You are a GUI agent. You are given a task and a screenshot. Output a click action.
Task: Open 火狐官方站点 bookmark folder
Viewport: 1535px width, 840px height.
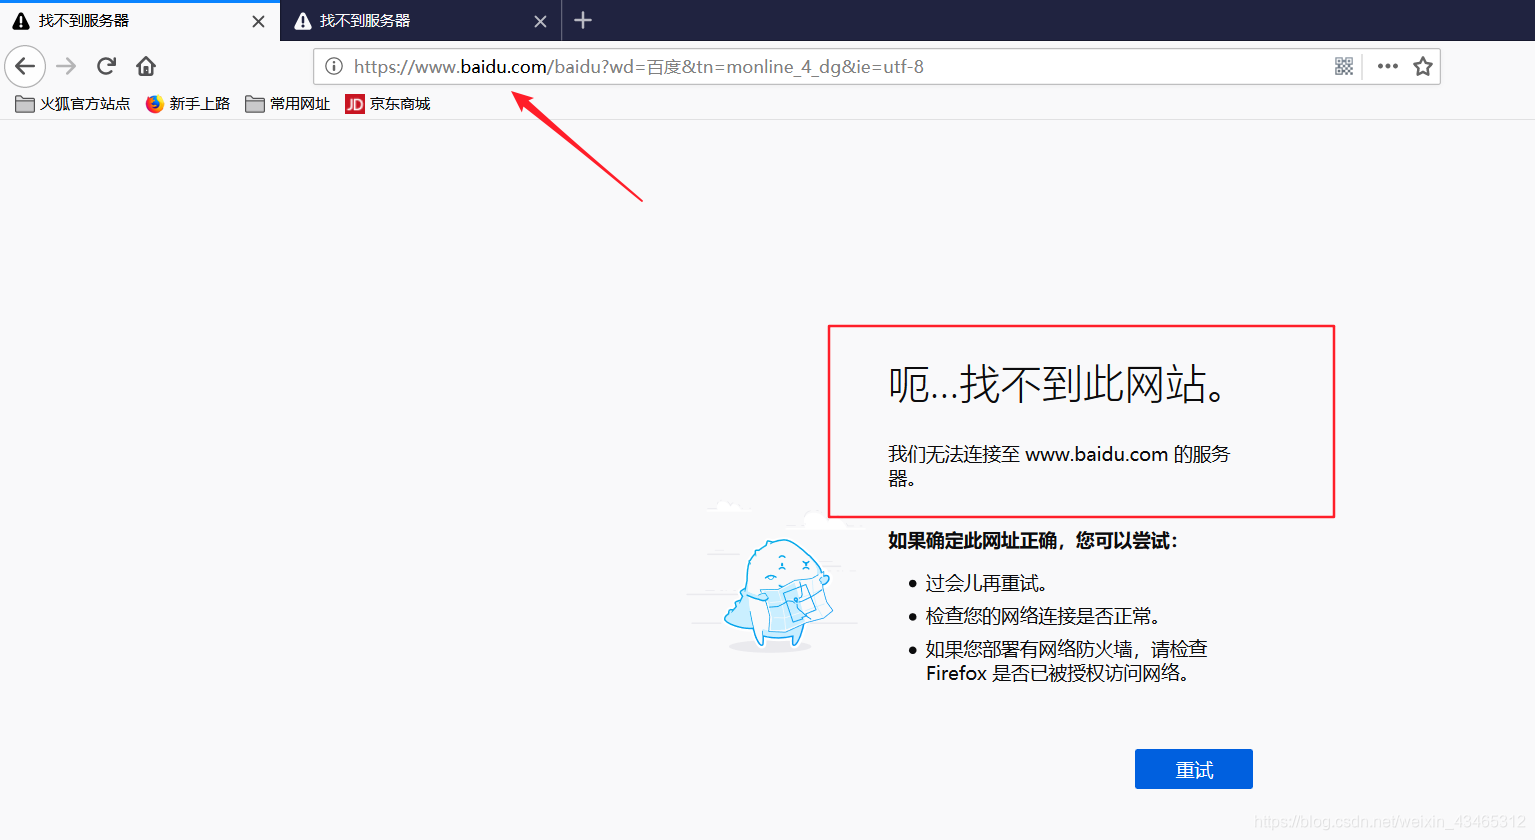click(73, 104)
